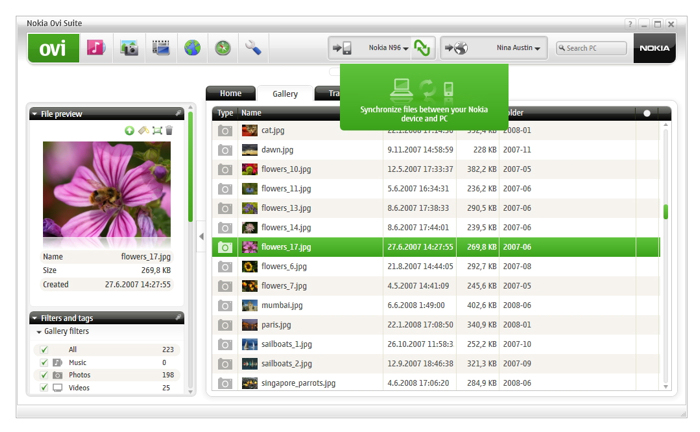Collapse the Gallery filters section
Image resolution: width=700 pixels, height=432 pixels.
click(x=39, y=331)
